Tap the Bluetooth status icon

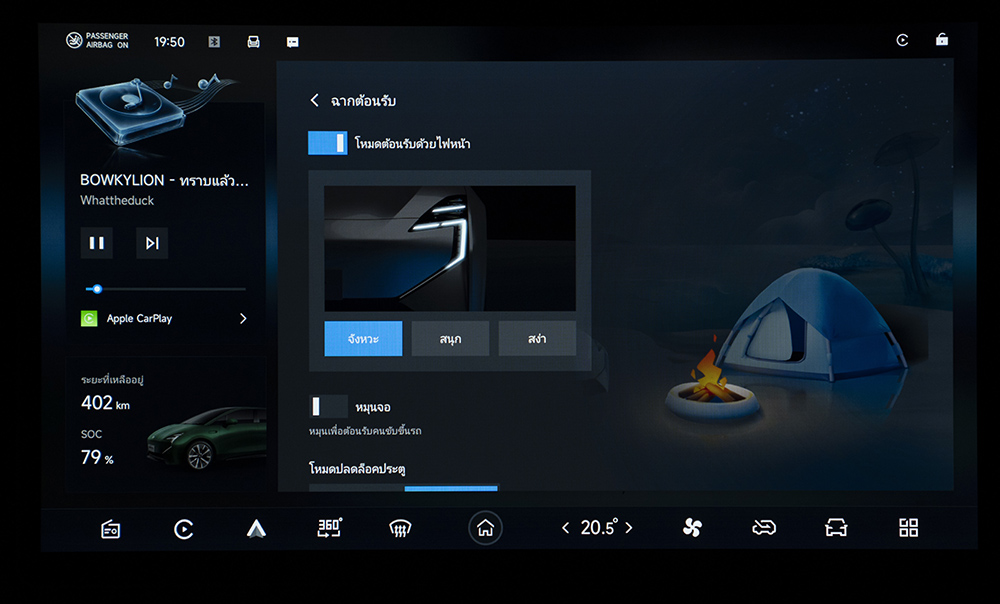[x=213, y=42]
